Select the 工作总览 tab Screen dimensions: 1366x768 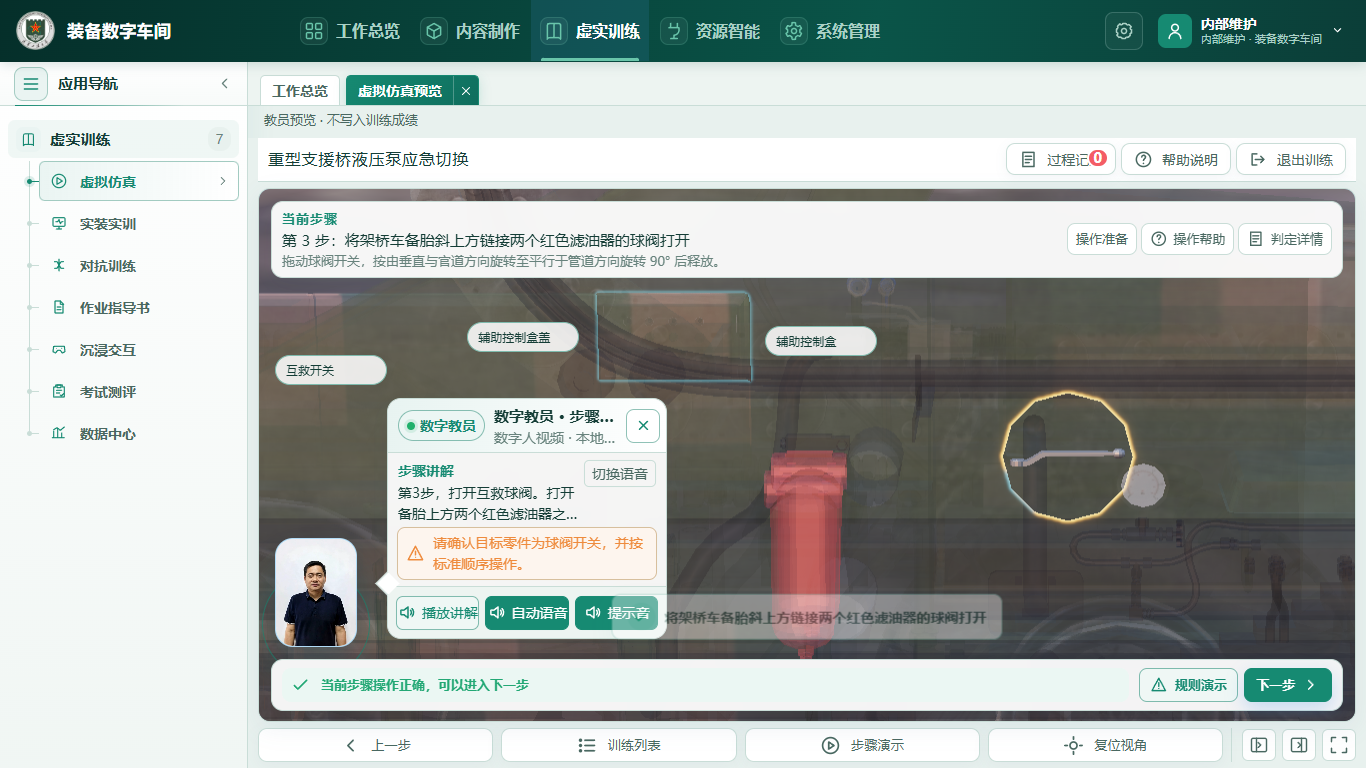point(300,91)
